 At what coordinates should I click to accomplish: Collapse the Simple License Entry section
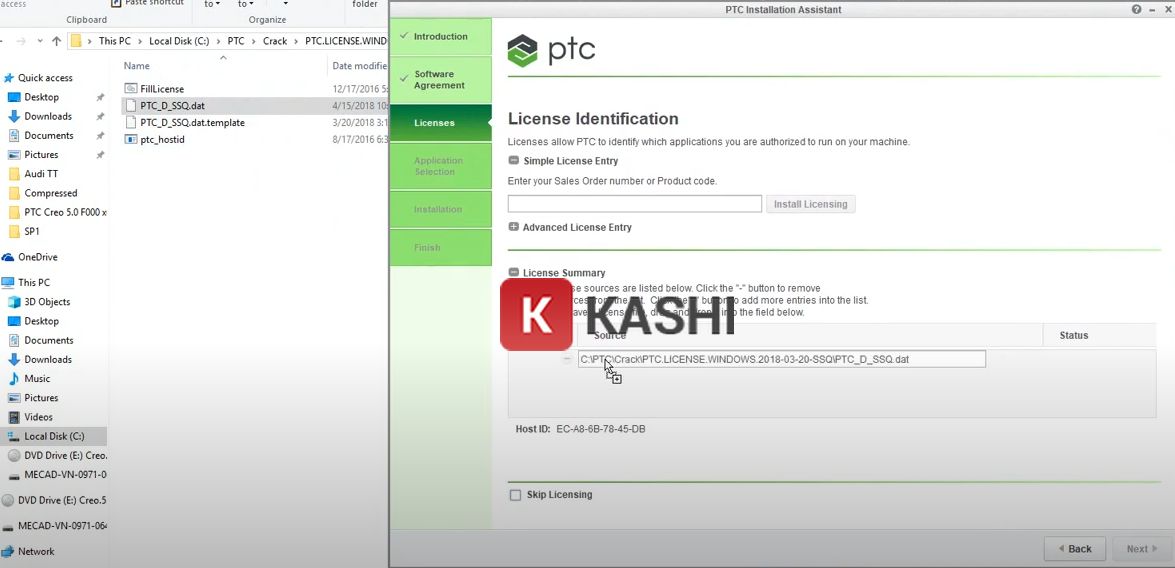click(x=513, y=160)
